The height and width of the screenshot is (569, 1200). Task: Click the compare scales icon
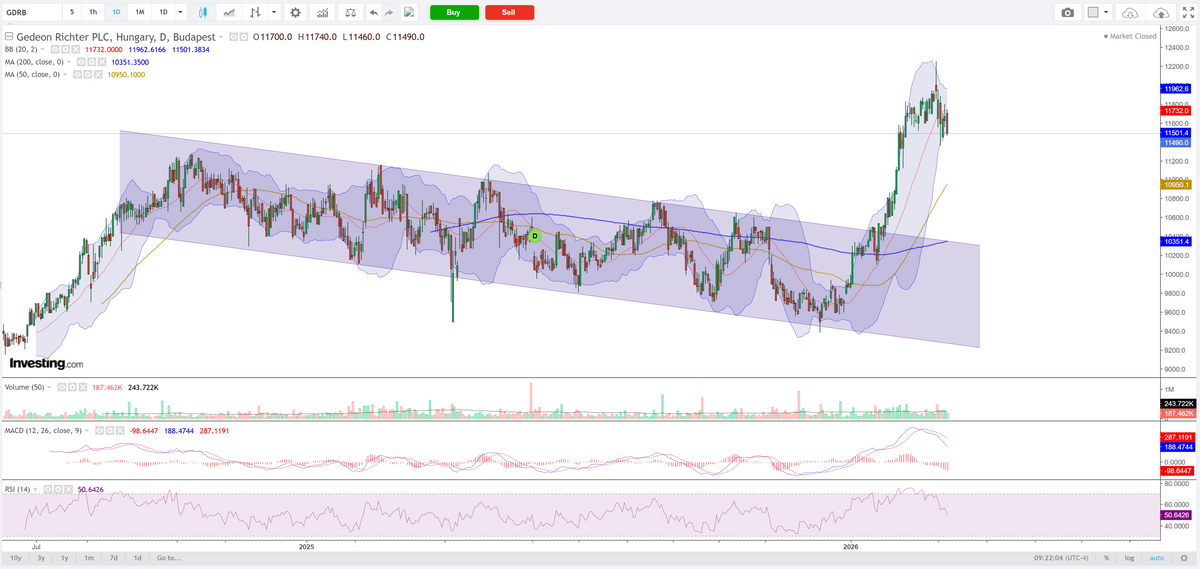[350, 12]
